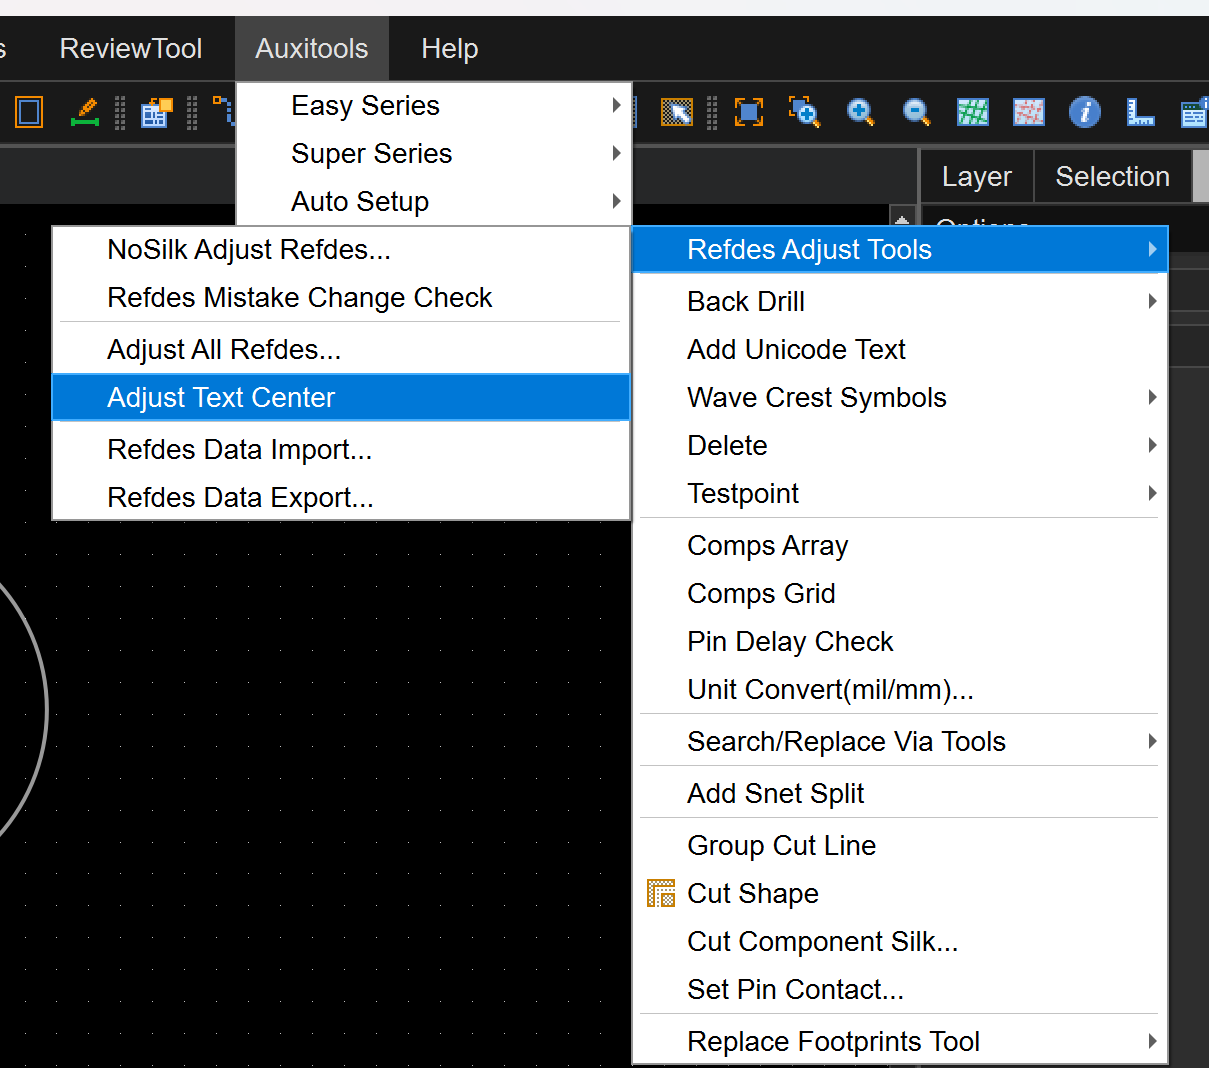The height and width of the screenshot is (1068, 1209).
Task: Click the red unrats grid icon
Action: (x=1028, y=112)
